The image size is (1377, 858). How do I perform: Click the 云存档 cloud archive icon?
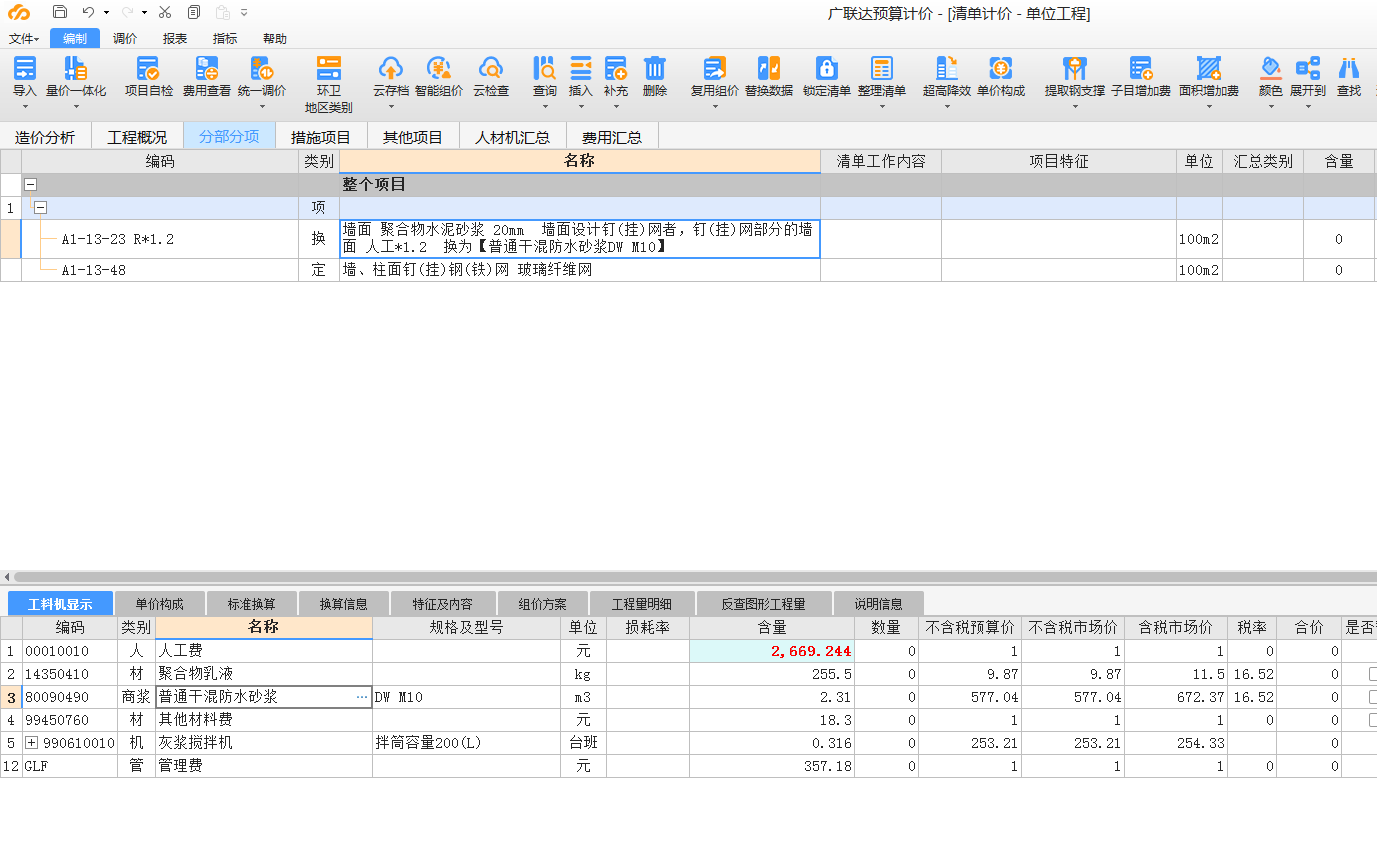(x=391, y=69)
